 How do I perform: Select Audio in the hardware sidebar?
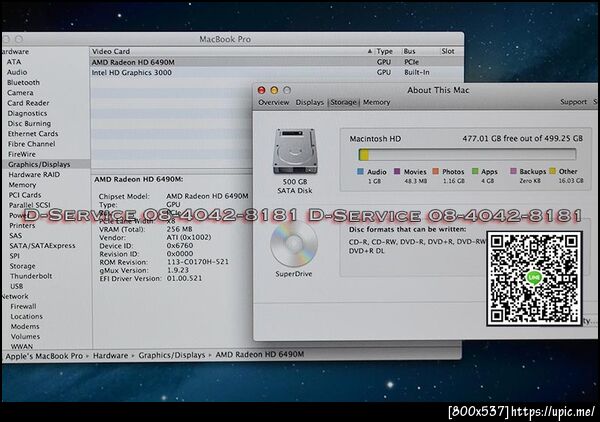pos(17,72)
